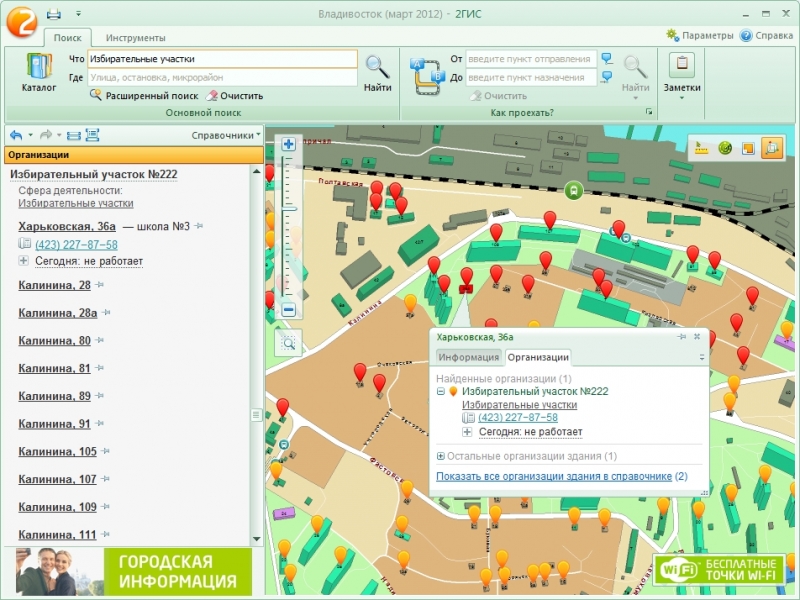
Task: Toggle the 3D buildings map mode button
Action: 771,148
